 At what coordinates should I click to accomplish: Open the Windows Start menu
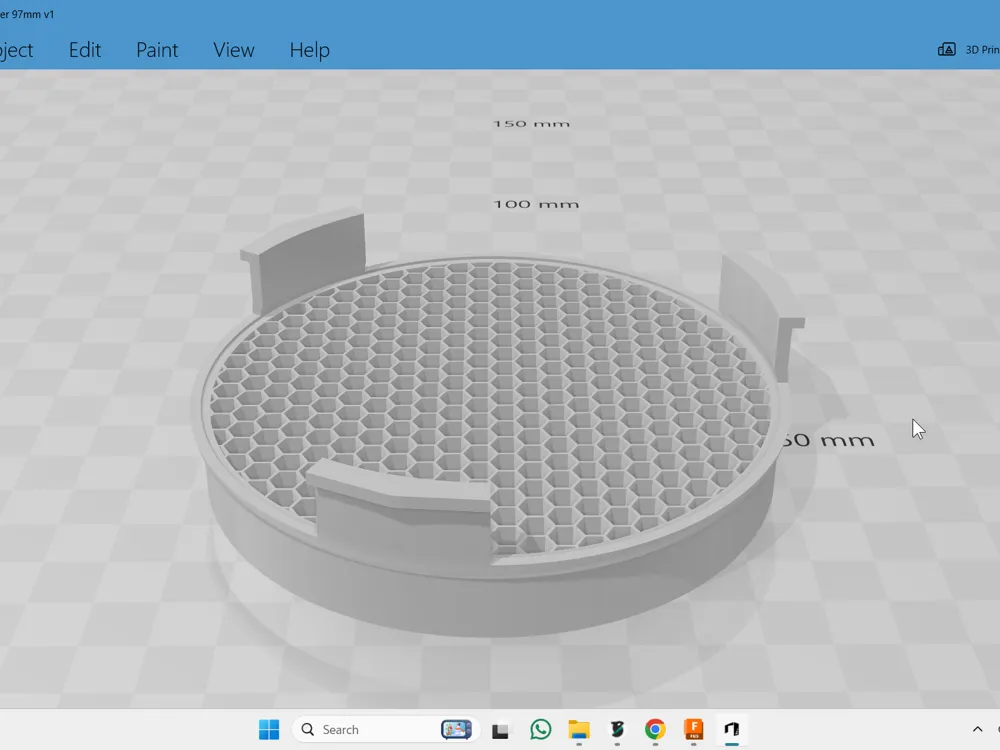(x=269, y=730)
